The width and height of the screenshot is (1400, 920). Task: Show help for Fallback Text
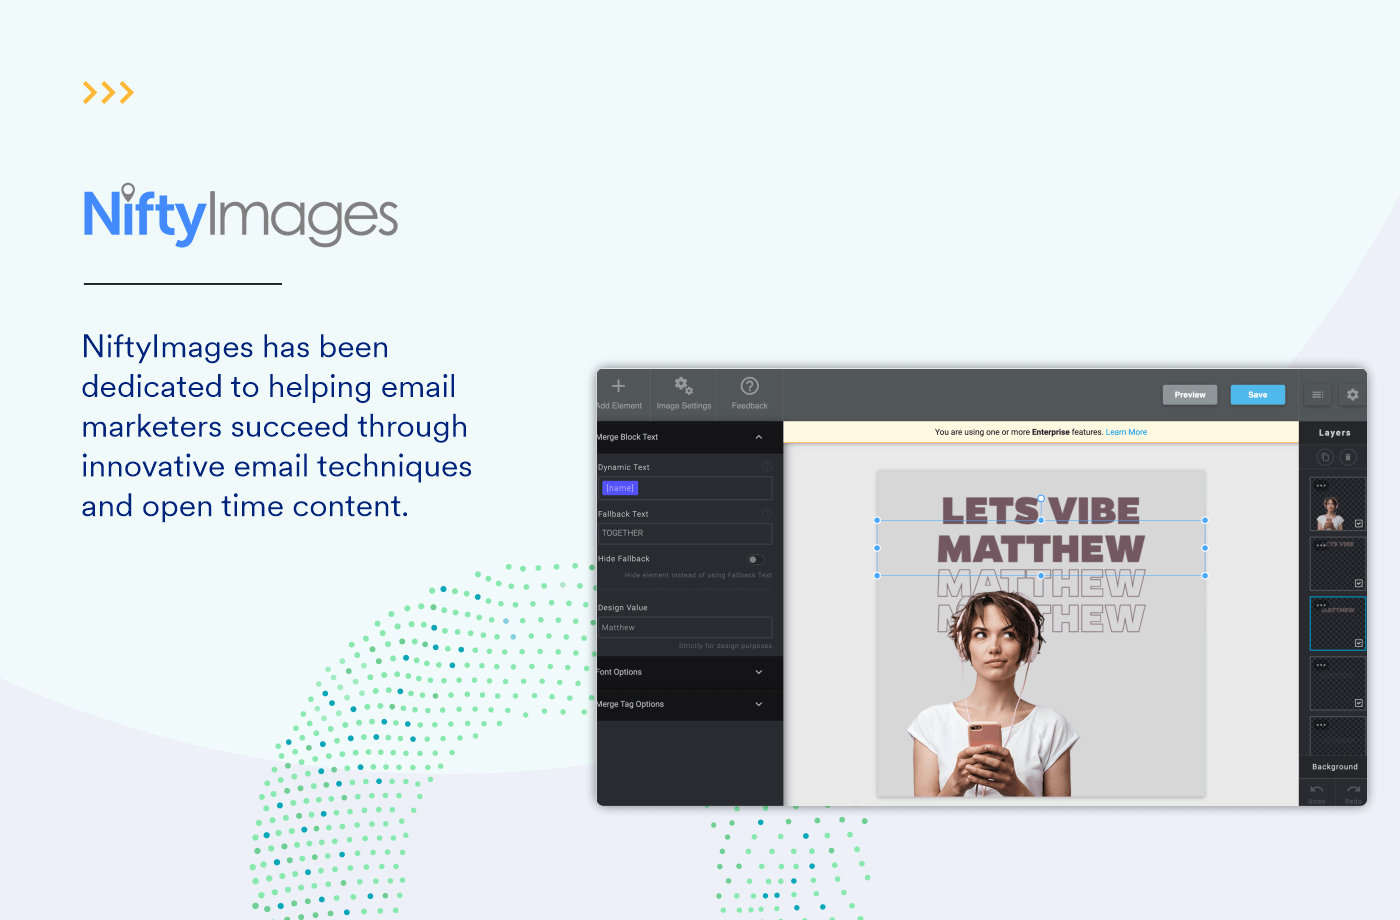tap(767, 514)
